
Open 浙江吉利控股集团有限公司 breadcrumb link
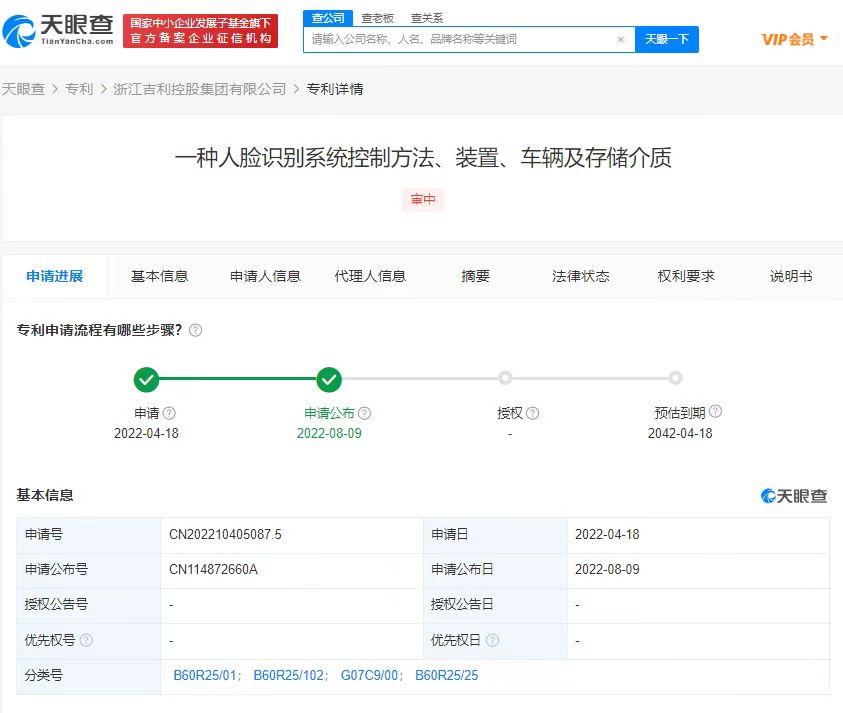click(x=199, y=89)
